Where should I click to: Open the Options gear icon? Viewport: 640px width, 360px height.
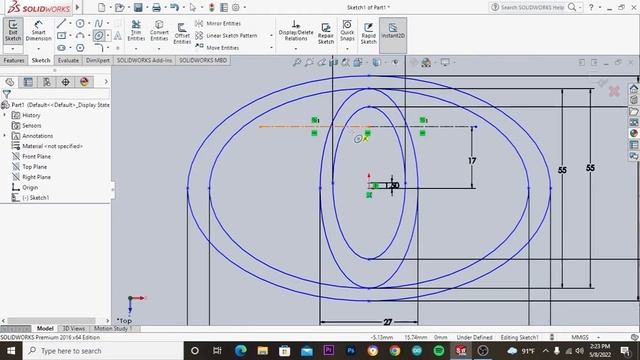click(x=236, y=7)
